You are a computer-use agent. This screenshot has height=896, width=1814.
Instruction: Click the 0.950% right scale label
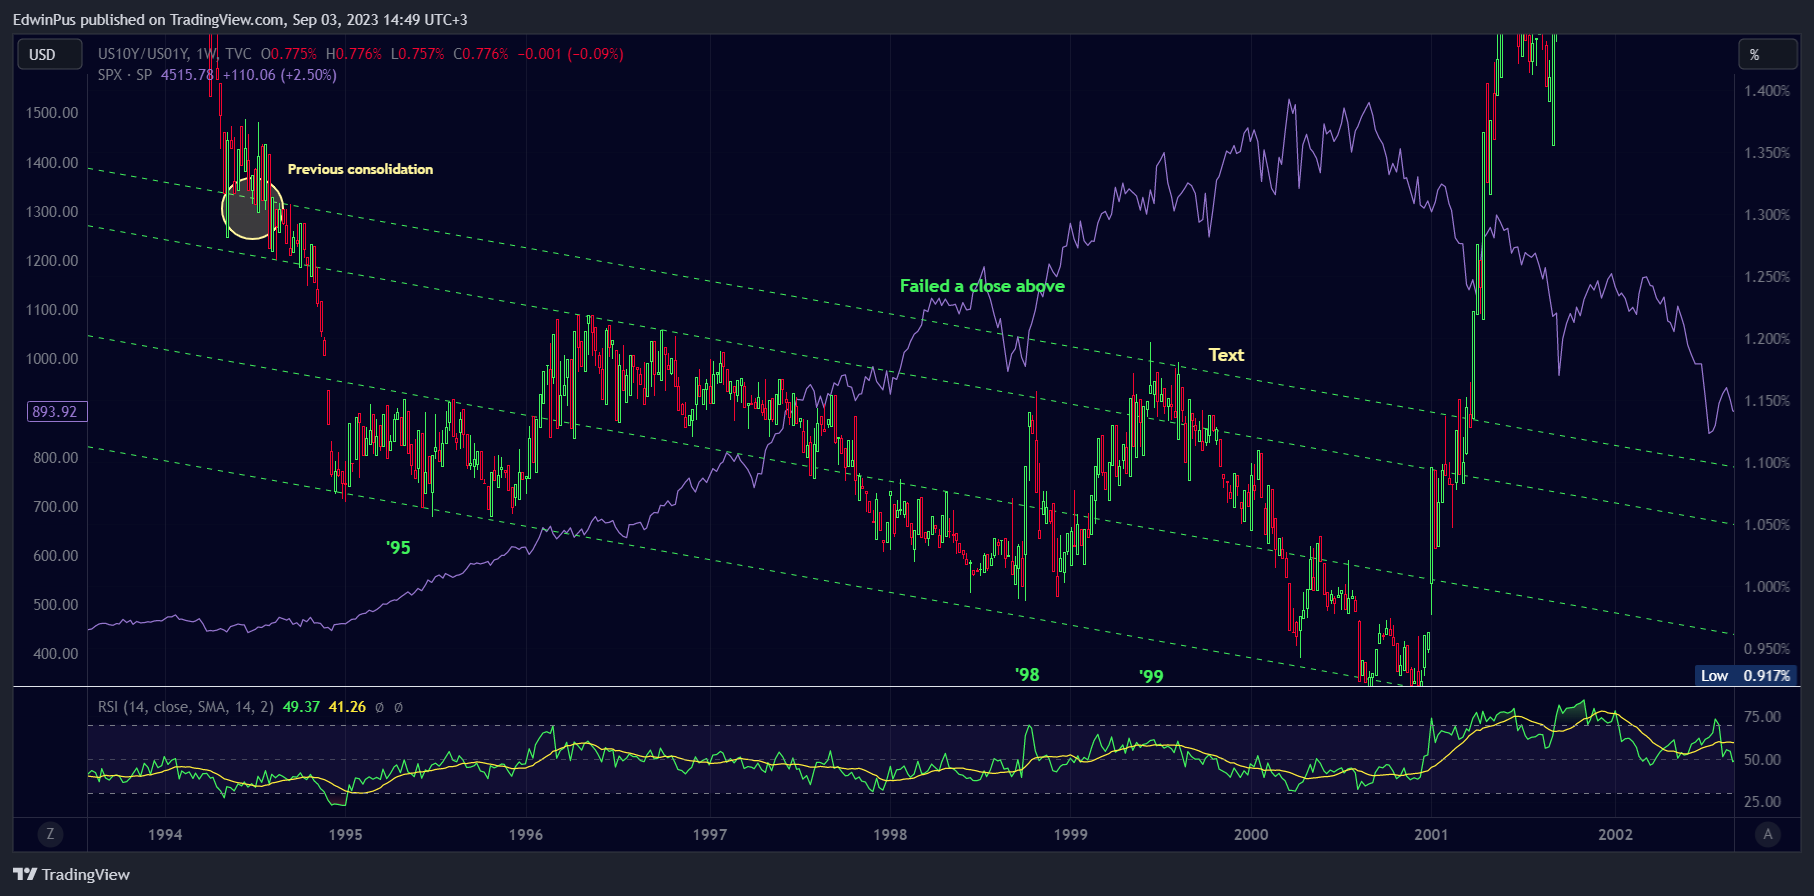click(1767, 649)
